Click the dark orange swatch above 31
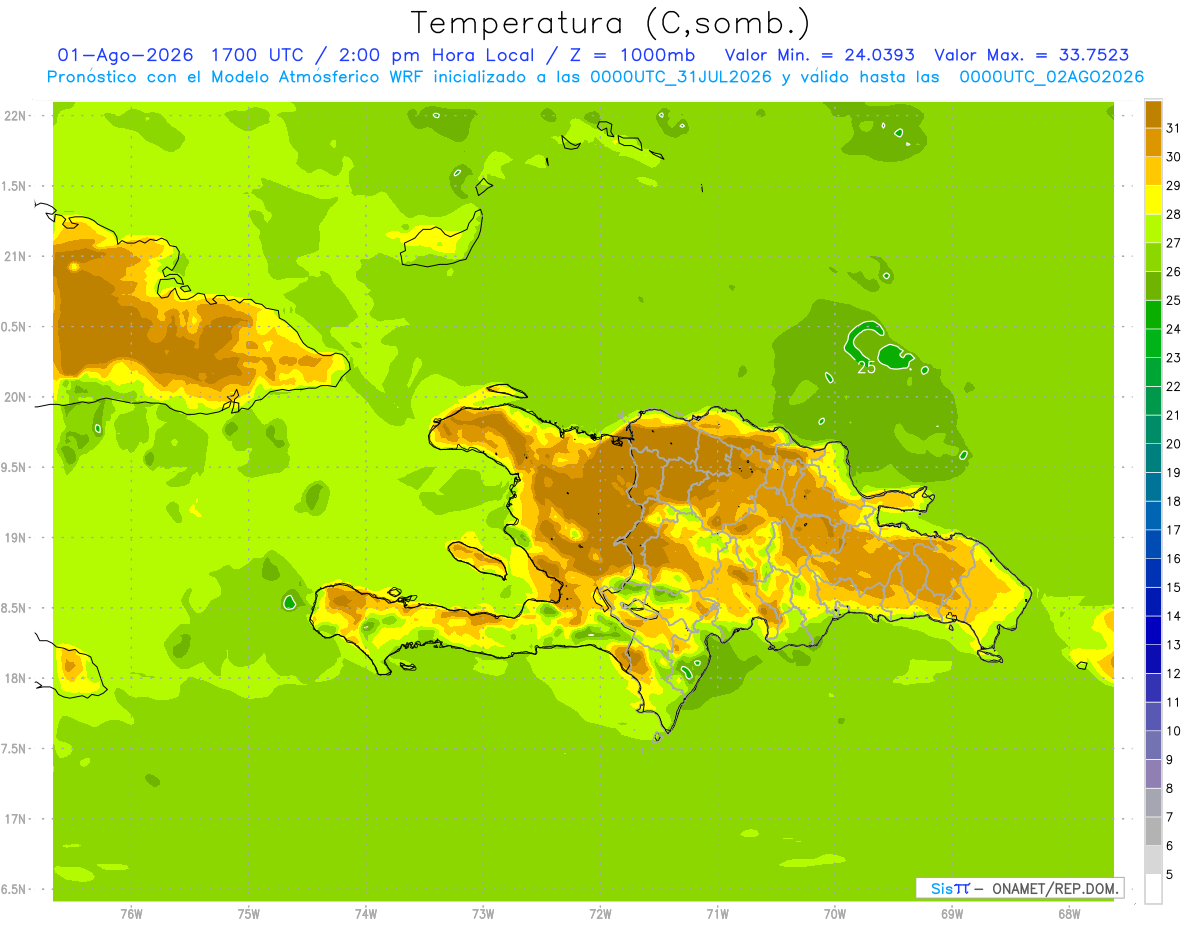Screen dimensions: 1200x927 point(1153,114)
